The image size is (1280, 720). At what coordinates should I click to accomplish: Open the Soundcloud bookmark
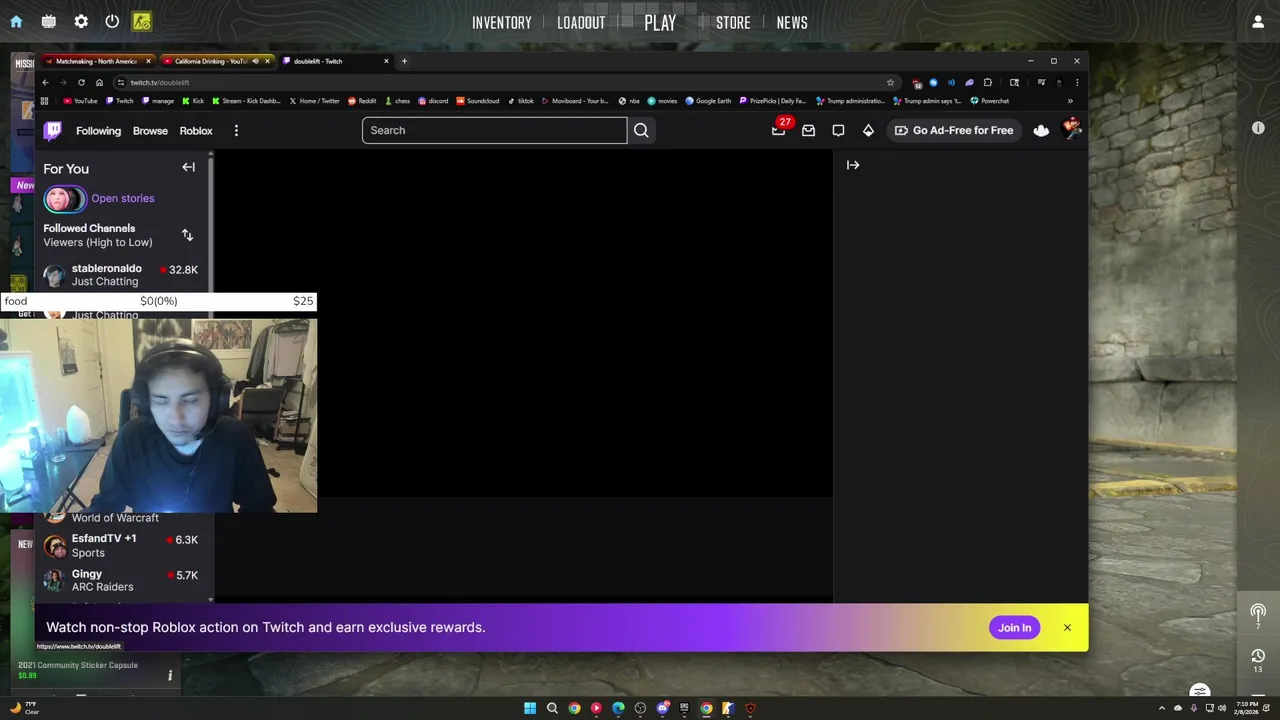[477, 101]
